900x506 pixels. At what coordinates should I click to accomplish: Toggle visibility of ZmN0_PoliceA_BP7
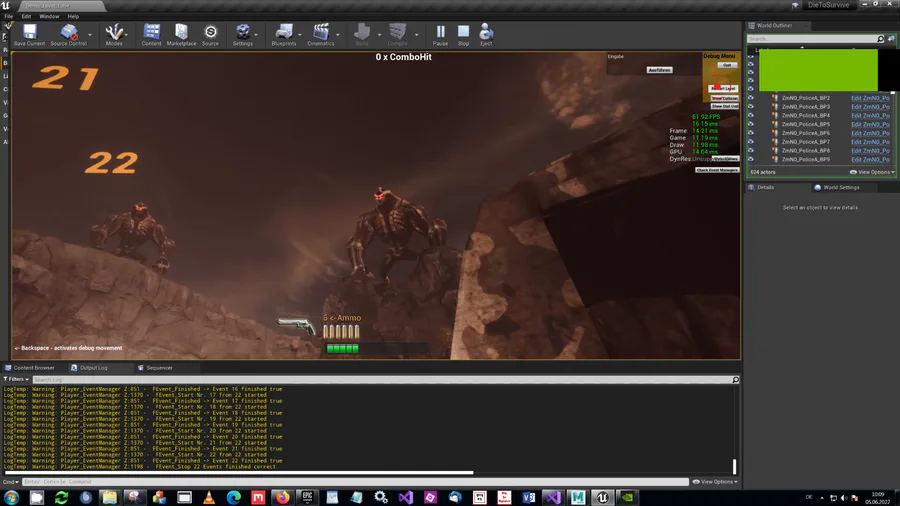(751, 142)
